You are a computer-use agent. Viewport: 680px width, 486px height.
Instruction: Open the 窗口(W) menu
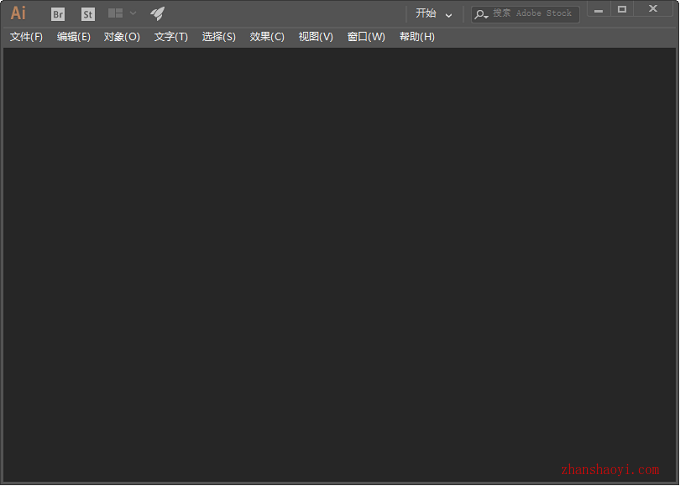366,37
